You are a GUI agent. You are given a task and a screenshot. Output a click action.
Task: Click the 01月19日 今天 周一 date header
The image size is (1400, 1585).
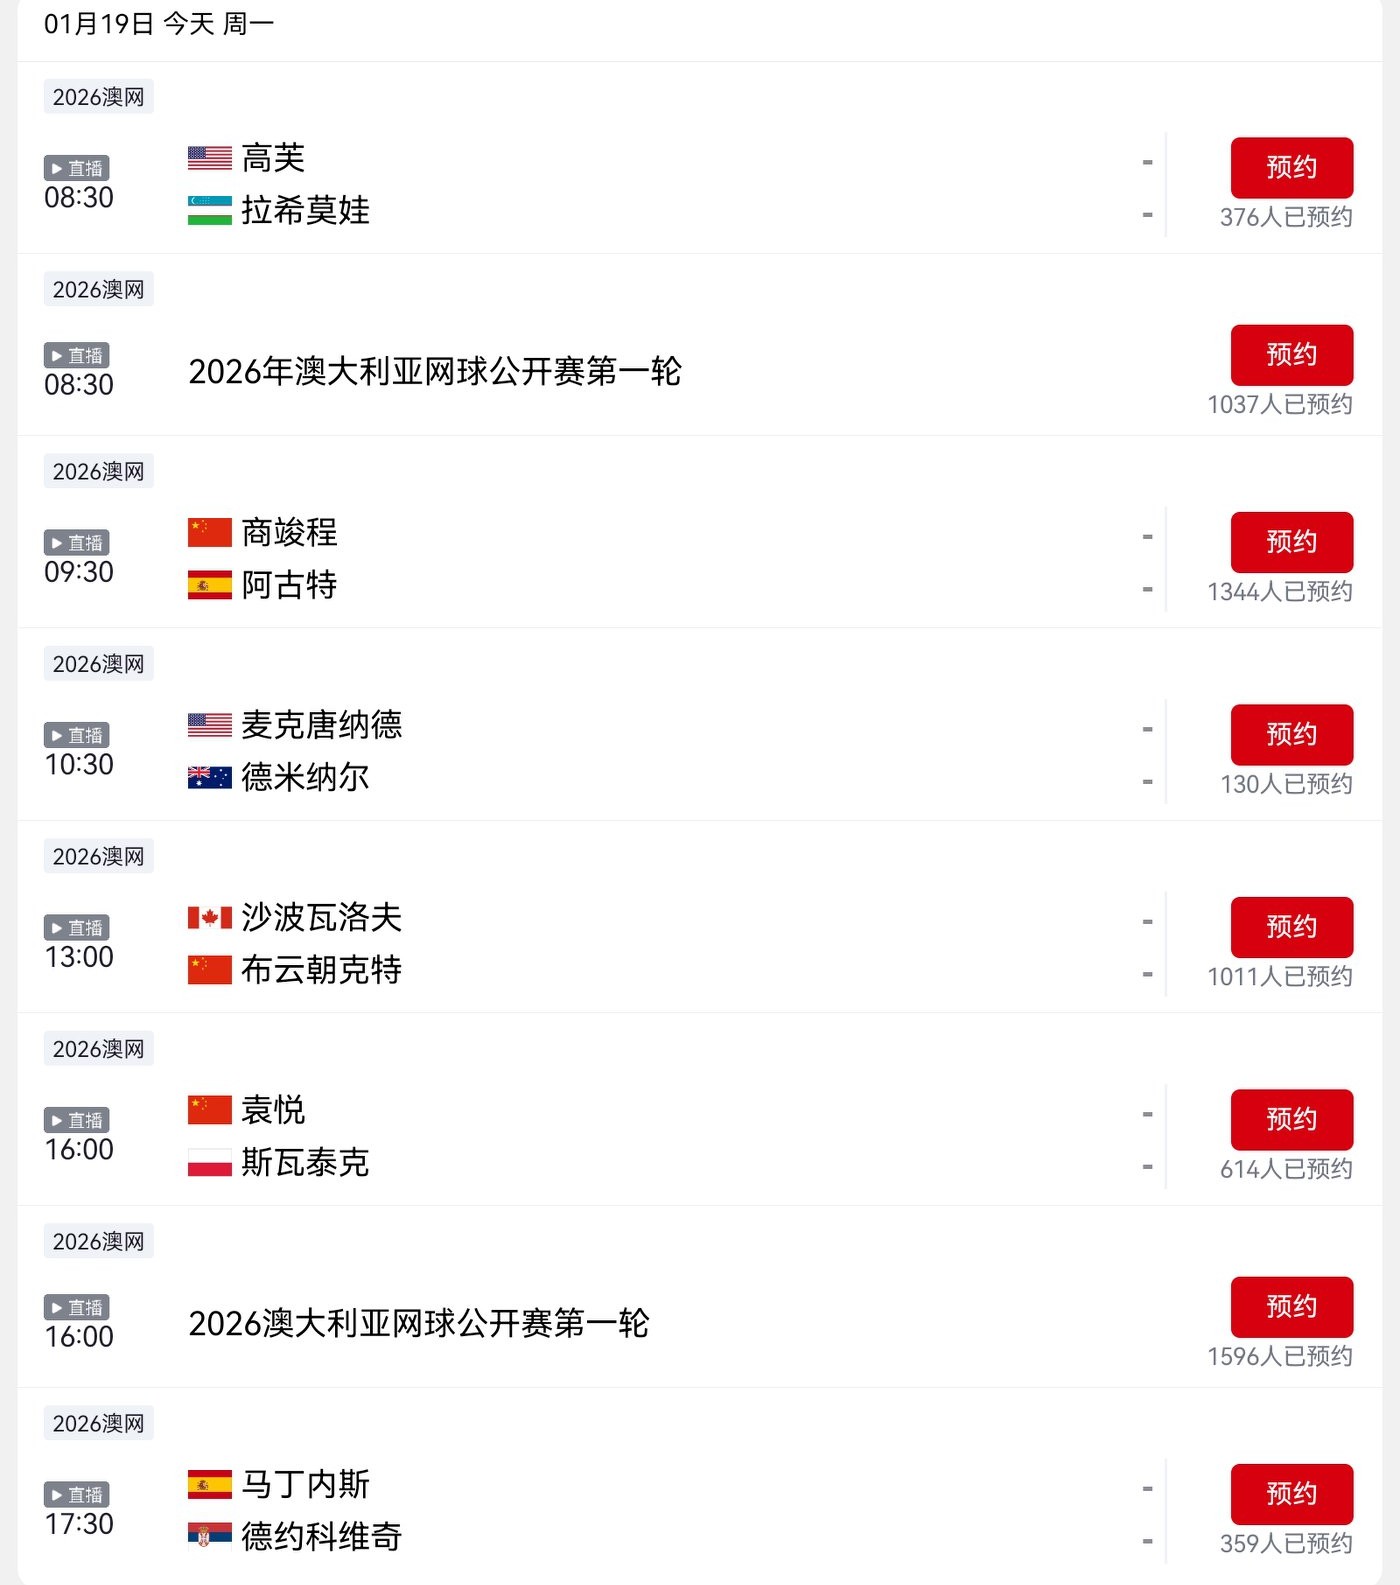[159, 24]
